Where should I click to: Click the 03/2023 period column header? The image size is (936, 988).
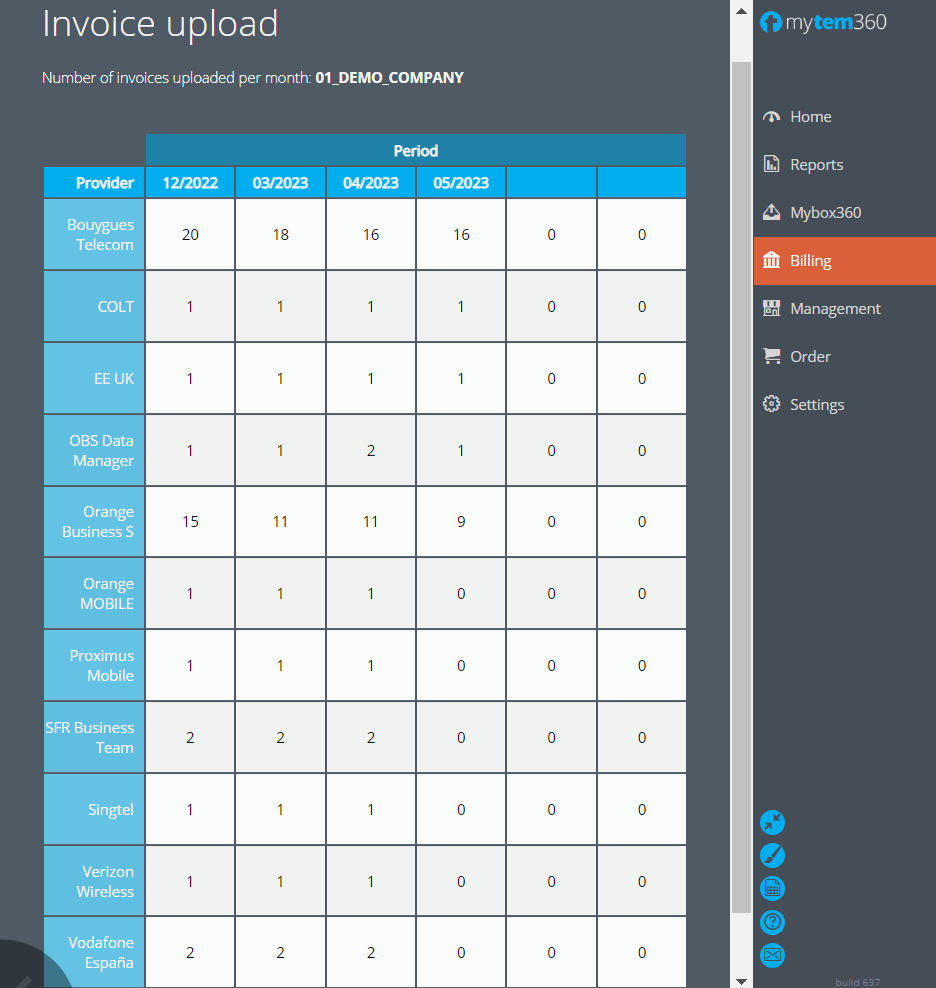280,183
